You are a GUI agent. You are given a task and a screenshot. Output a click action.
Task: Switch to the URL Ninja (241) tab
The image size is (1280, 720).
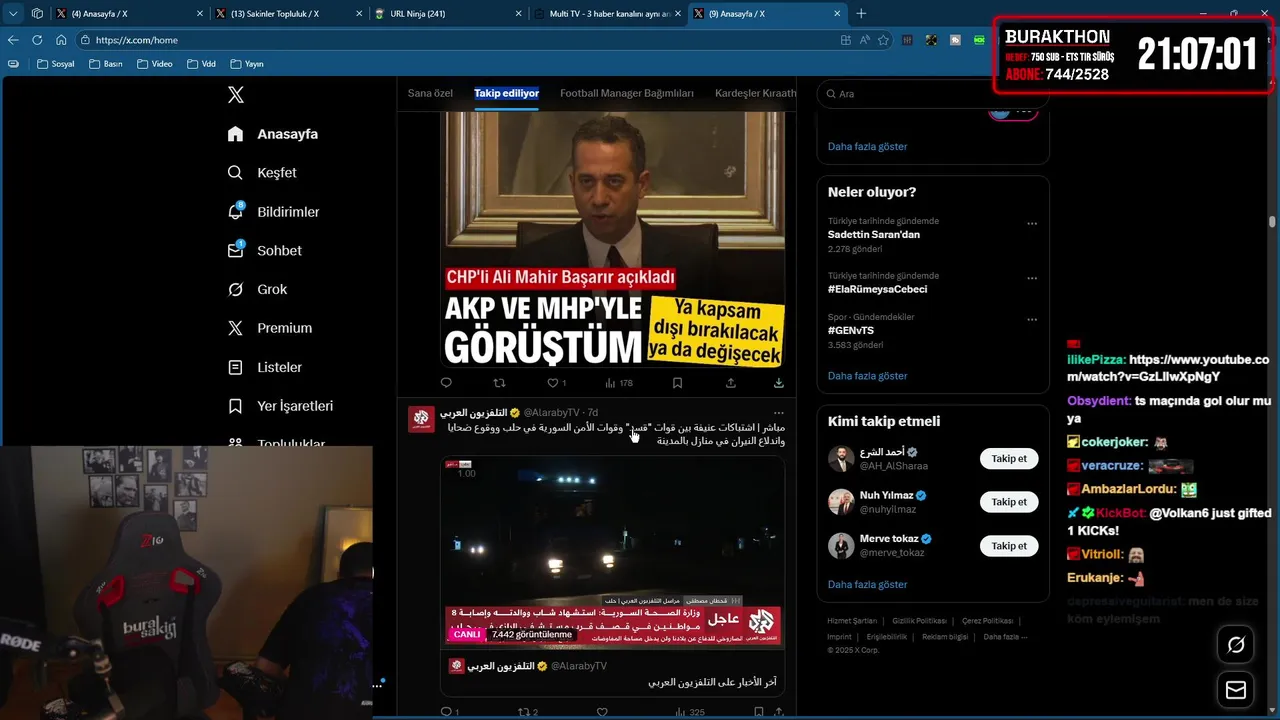[447, 14]
